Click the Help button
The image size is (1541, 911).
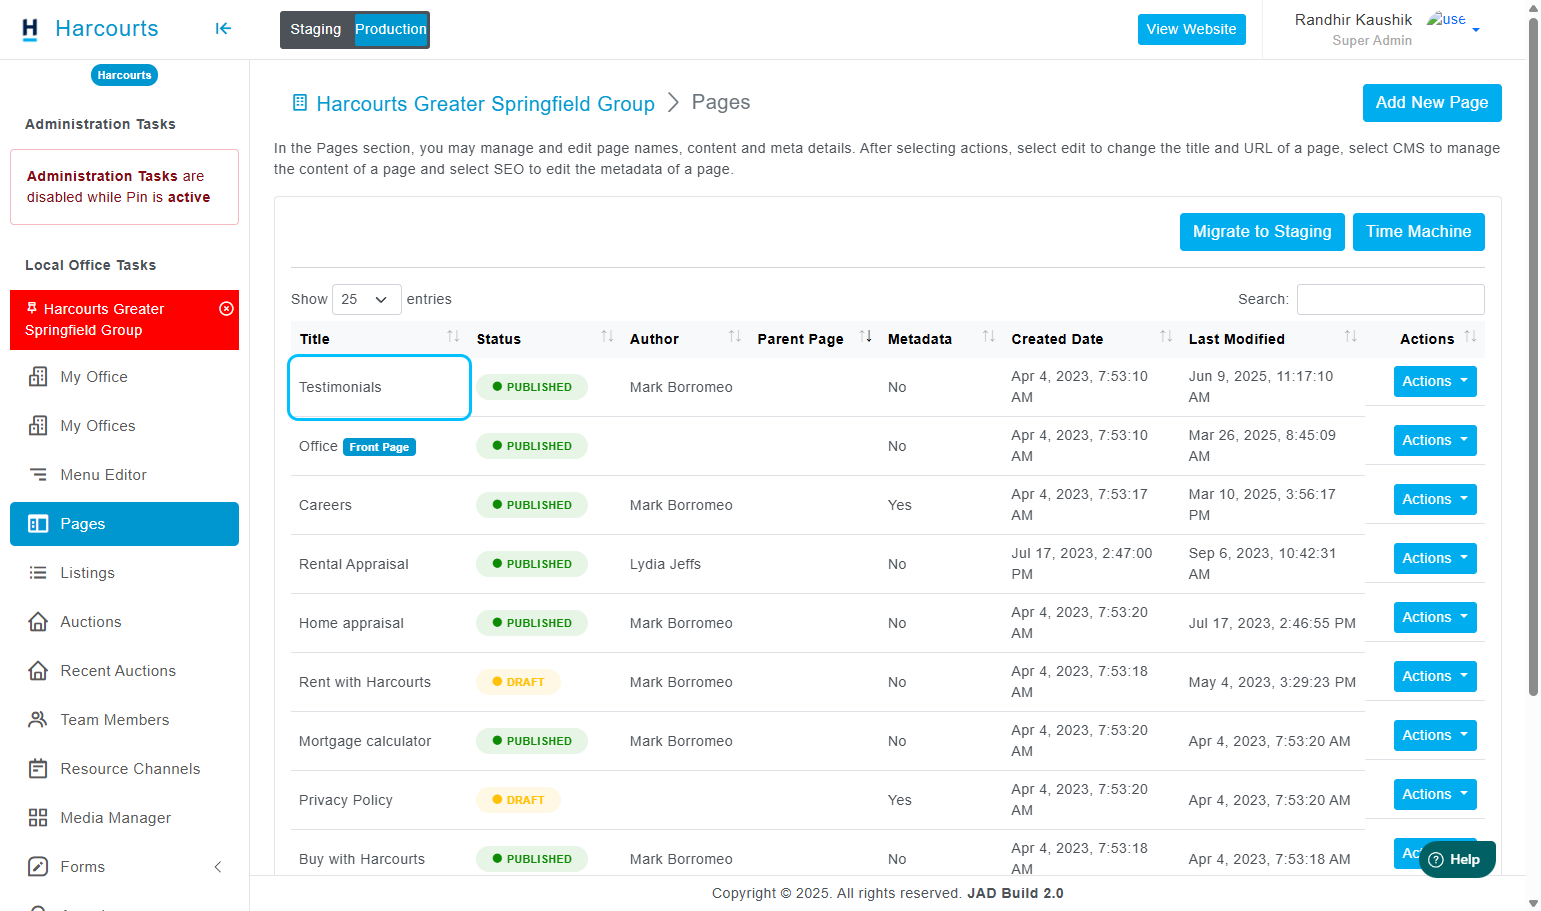[1457, 859]
